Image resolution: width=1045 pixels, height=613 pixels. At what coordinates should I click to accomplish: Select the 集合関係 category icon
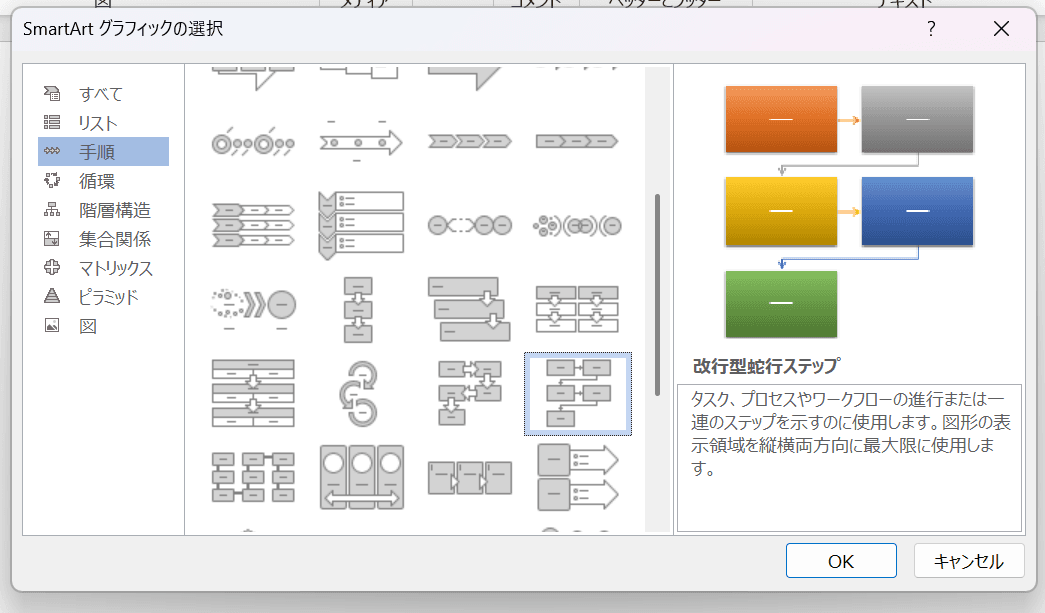tap(52, 239)
